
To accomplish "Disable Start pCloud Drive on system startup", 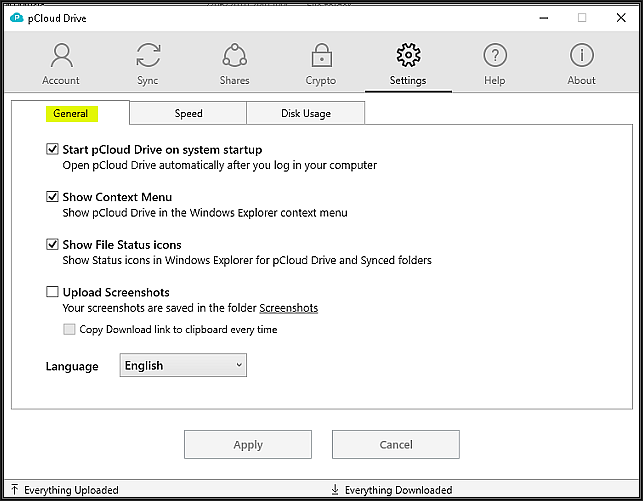I will (x=52, y=149).
